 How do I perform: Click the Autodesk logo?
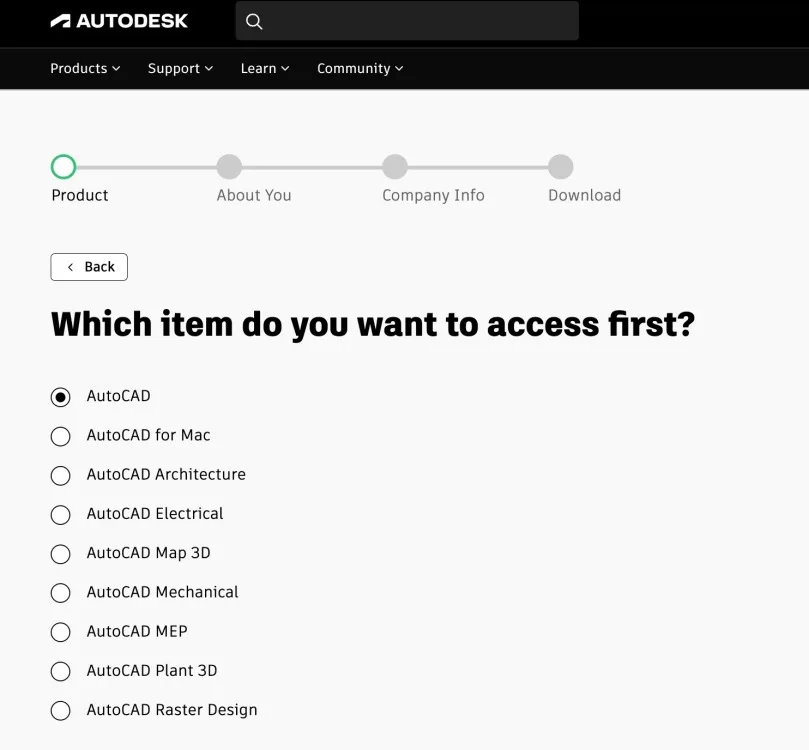point(119,21)
